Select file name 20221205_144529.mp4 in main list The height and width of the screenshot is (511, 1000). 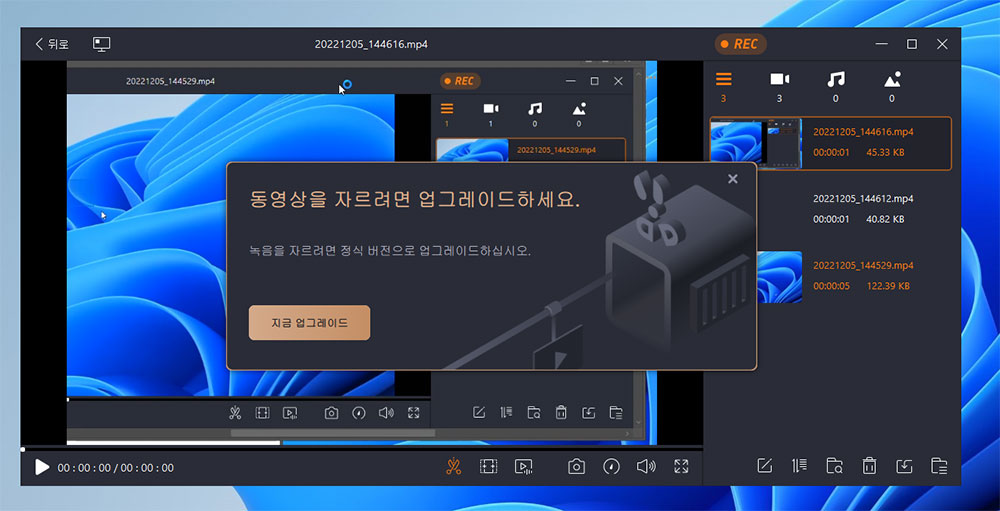pos(863,265)
